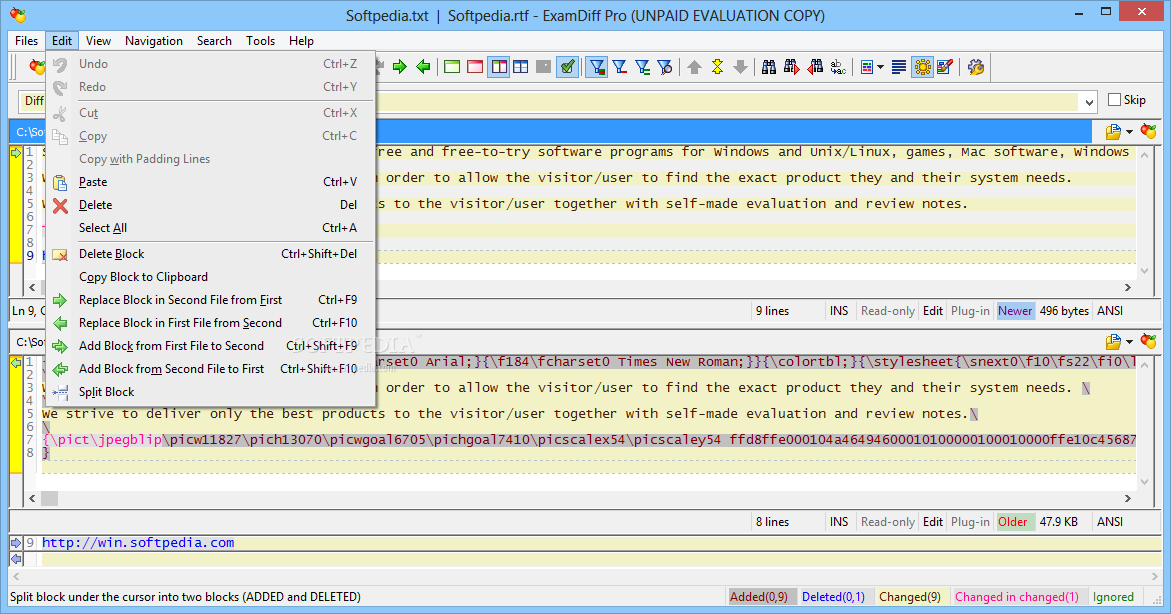Open options via the gear-wrench icon
1171x614 pixels.
(975, 67)
